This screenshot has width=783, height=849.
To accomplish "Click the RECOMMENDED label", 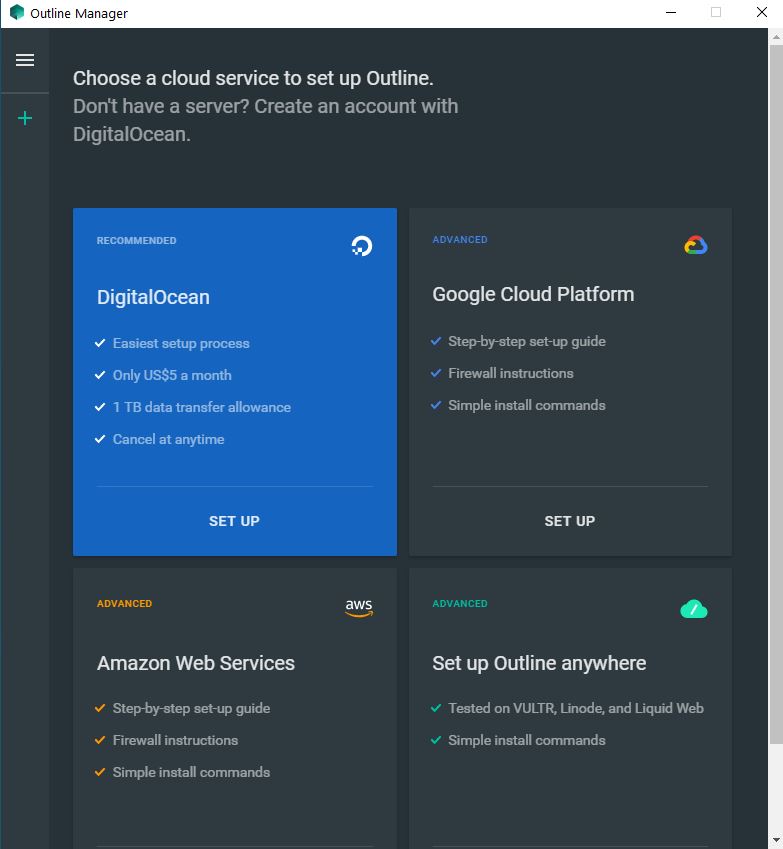I will coord(136,240).
